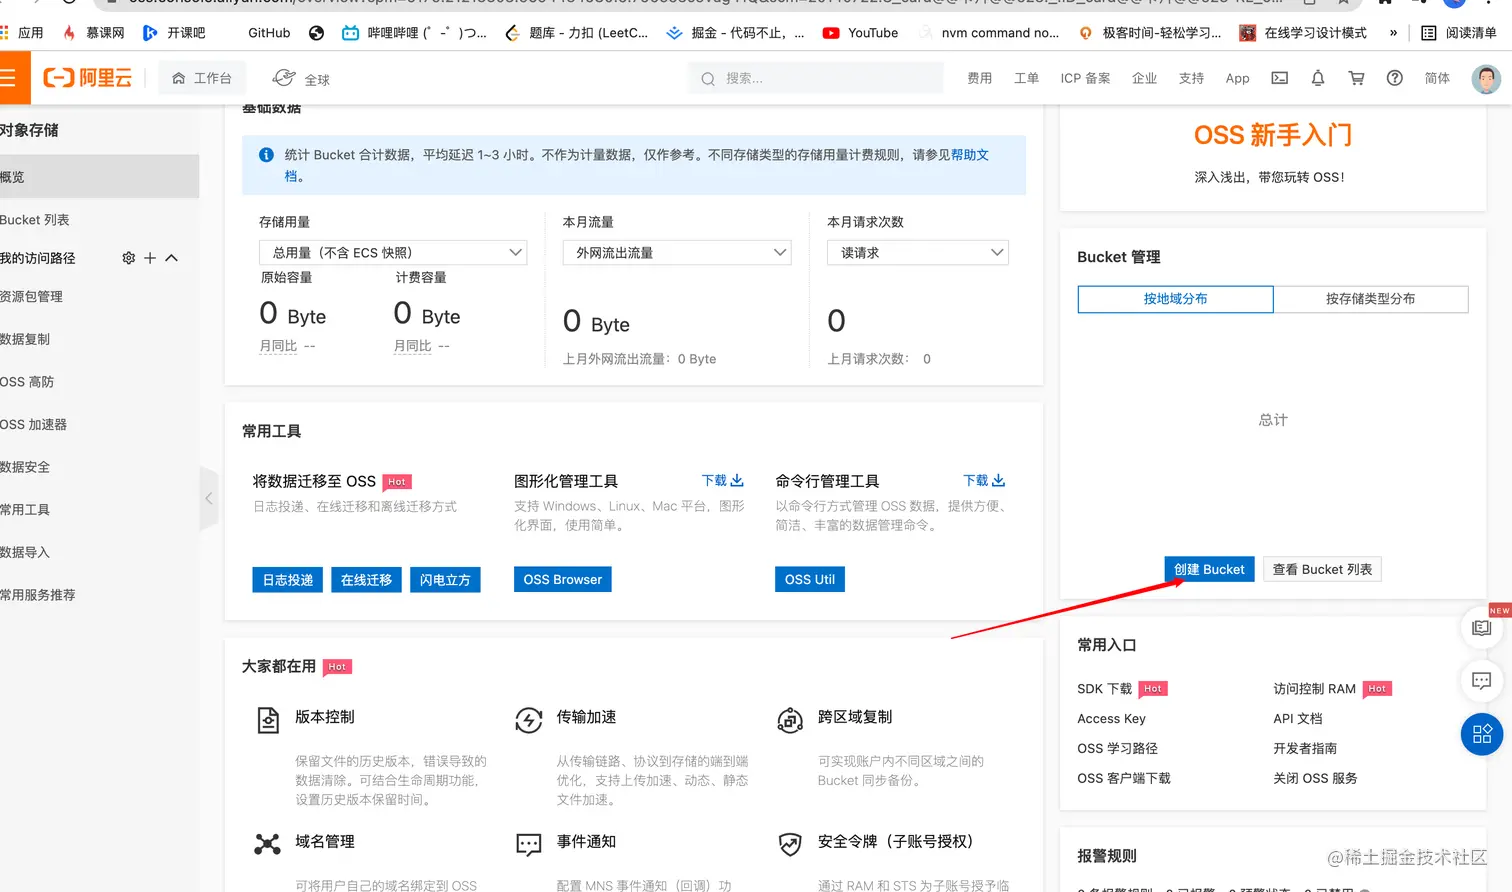
Task: Open the 读请求 request type dropdown
Action: click(x=918, y=253)
